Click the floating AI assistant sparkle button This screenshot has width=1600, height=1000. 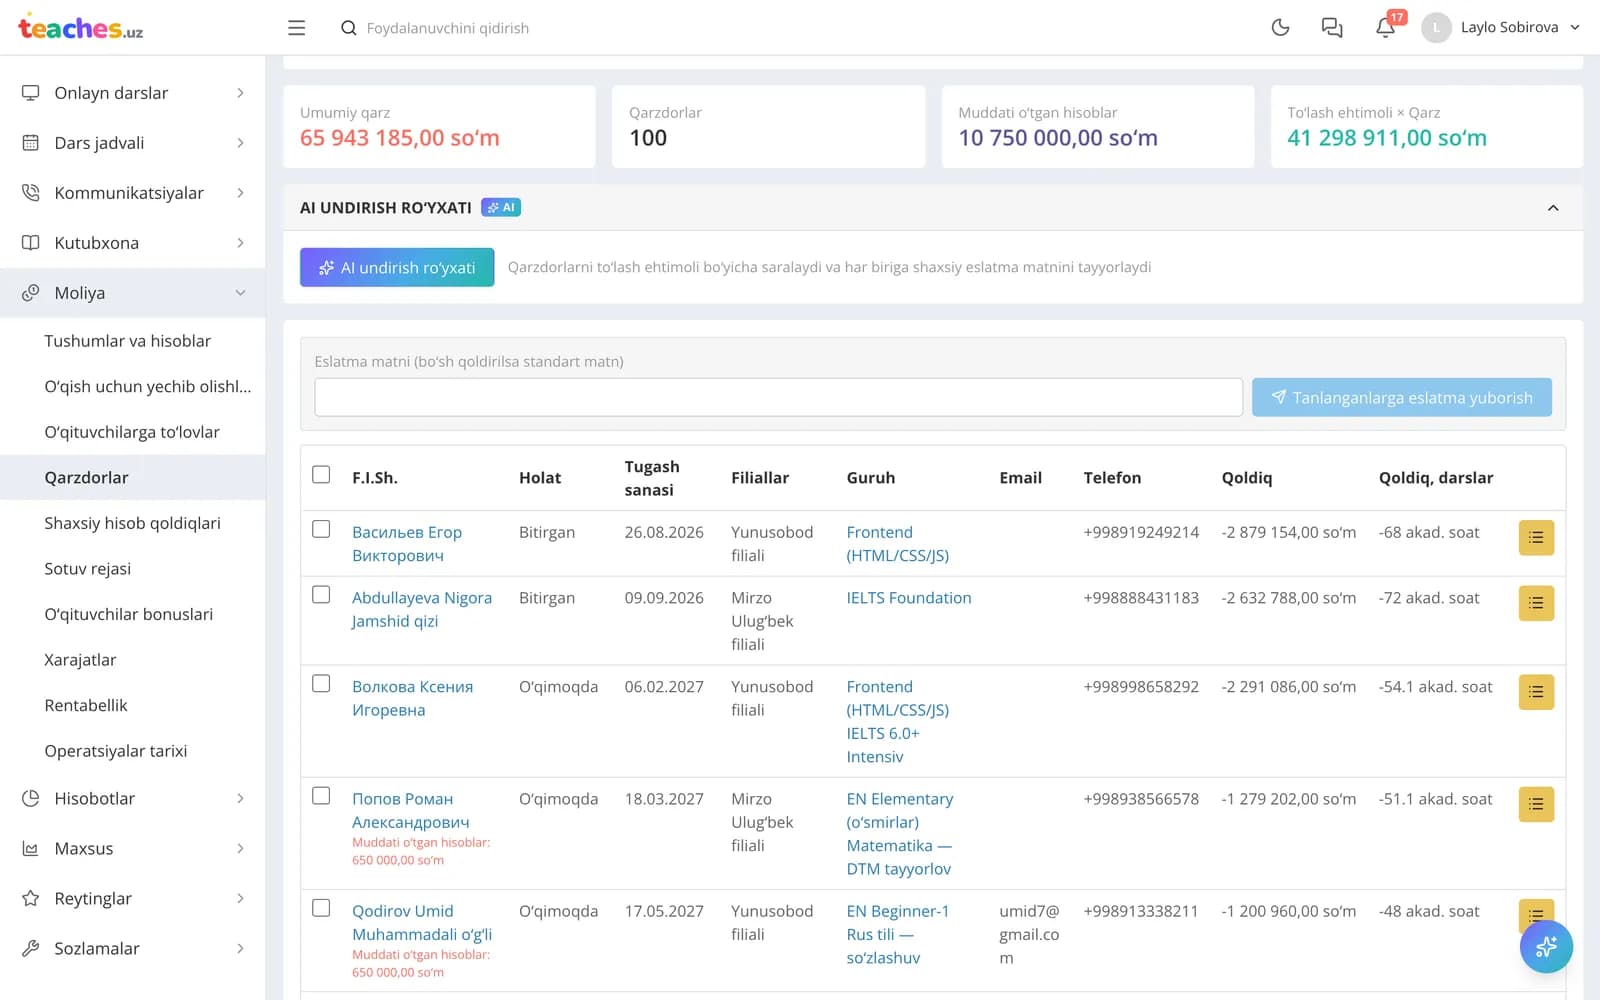coord(1546,946)
